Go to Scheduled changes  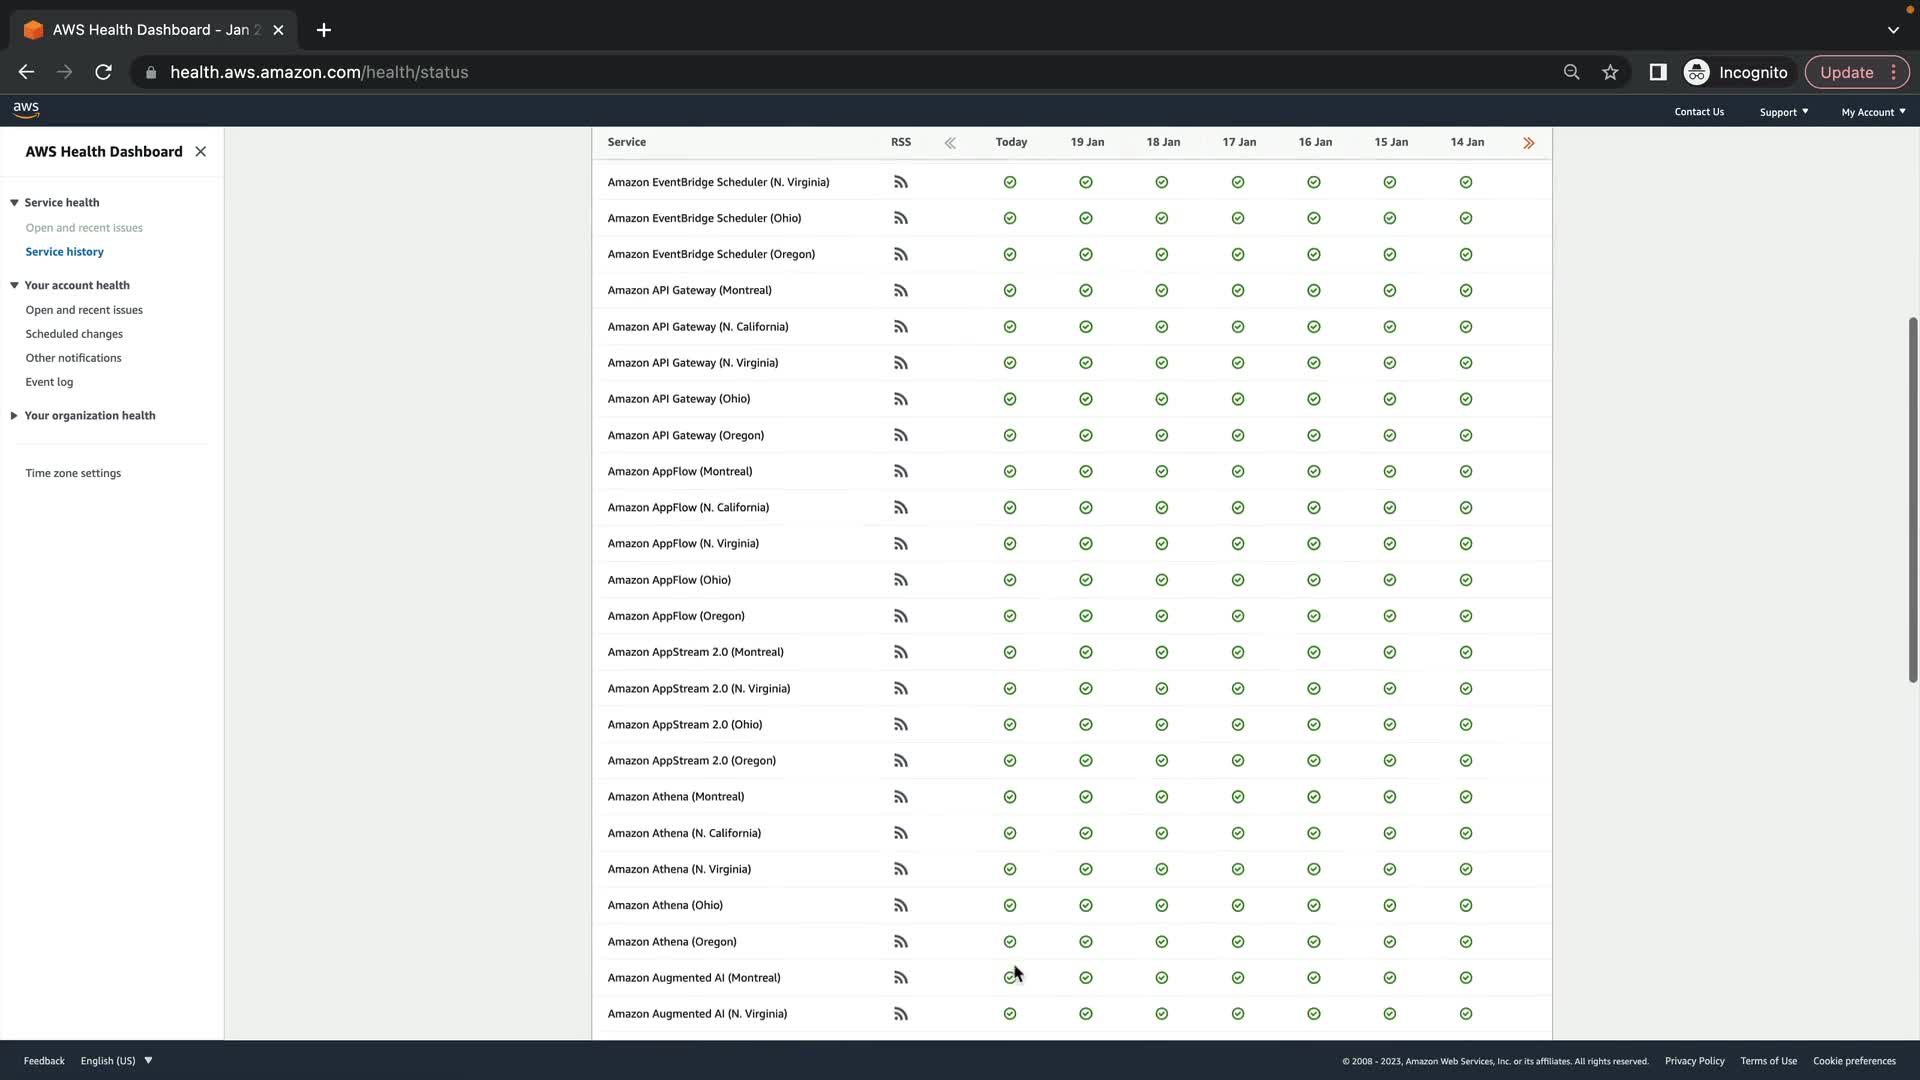click(x=74, y=334)
